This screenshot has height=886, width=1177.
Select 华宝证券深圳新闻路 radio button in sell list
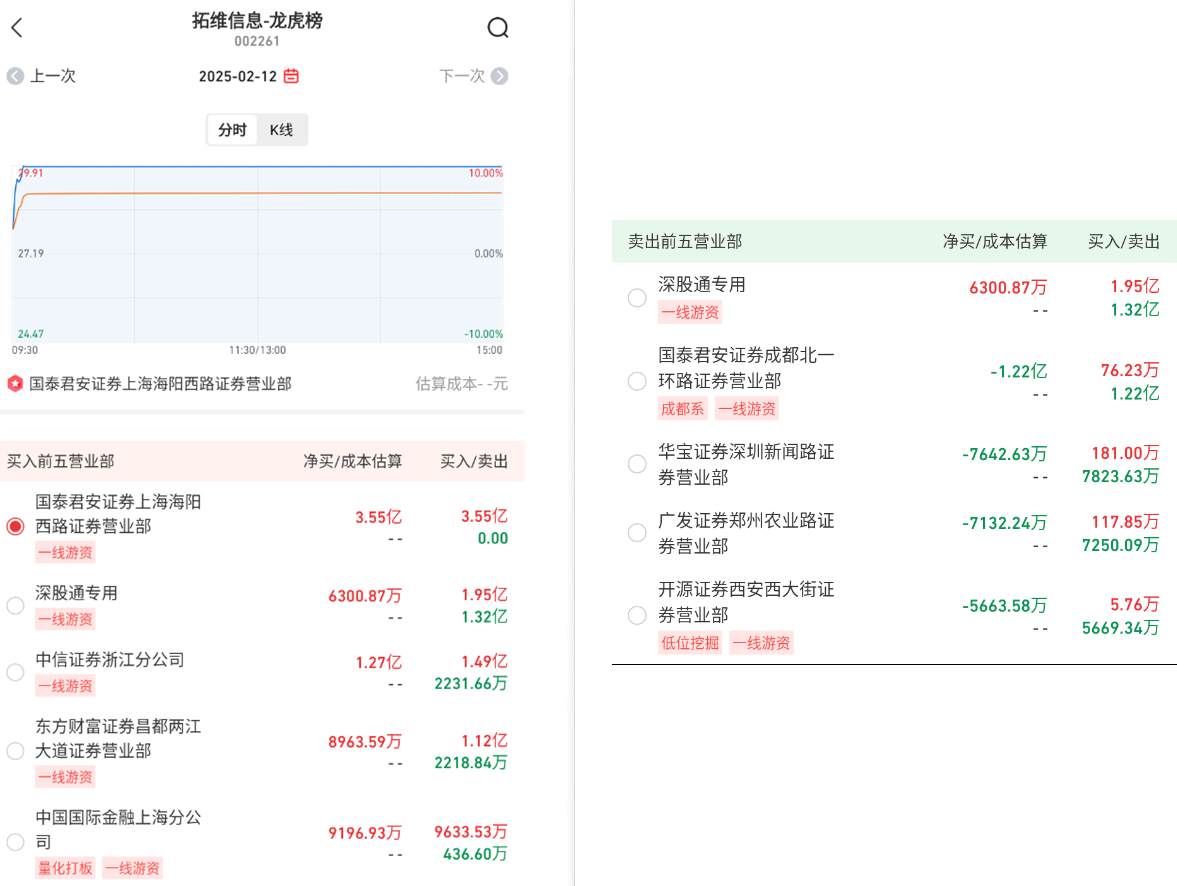coord(637,464)
